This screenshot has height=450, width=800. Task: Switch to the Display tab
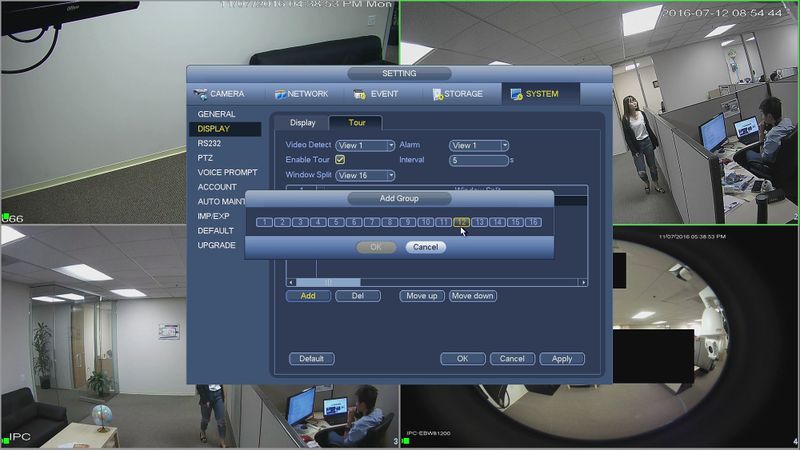302,123
